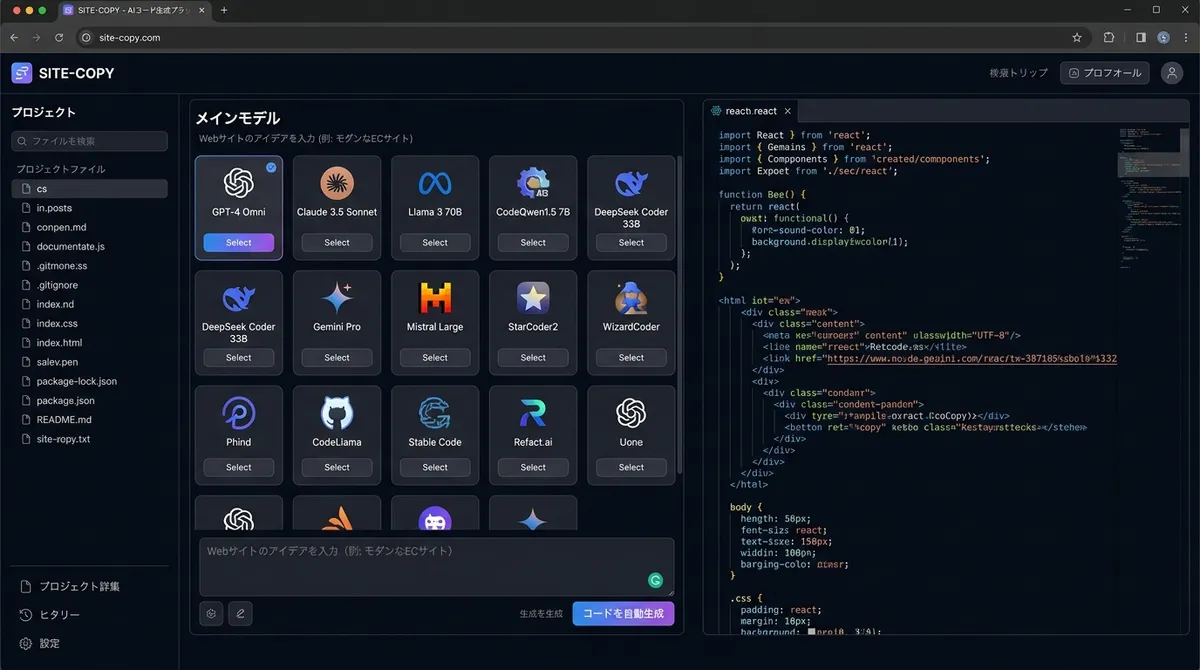Click the CodeLlama GitHub cat logo
1200x670 pixels.
[x=337, y=413]
